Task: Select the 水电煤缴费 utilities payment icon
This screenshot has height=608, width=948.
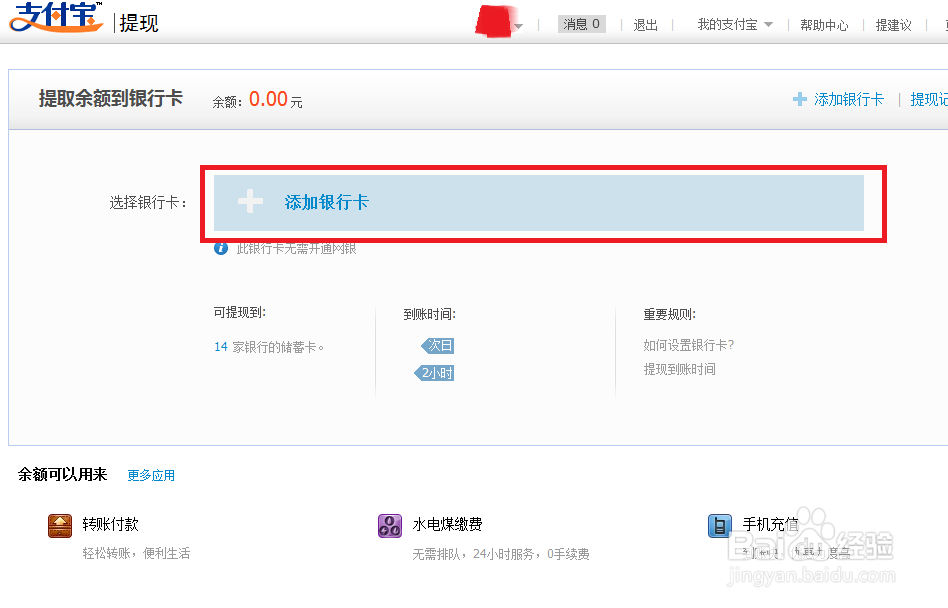Action: pos(389,524)
